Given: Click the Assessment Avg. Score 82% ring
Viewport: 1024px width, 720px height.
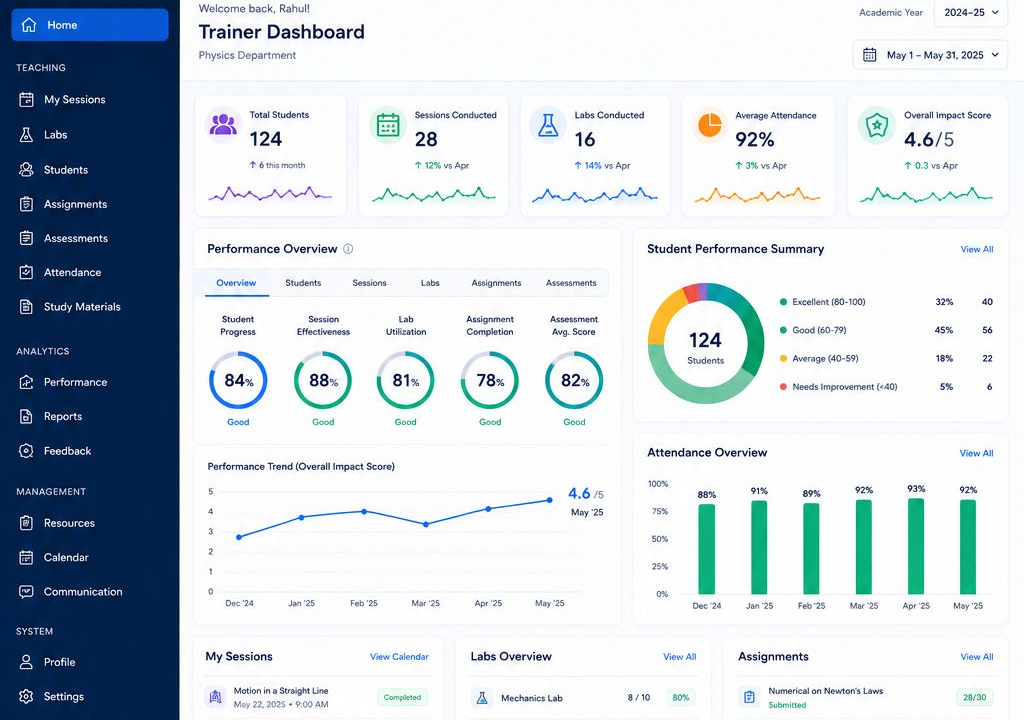Looking at the screenshot, I should tap(574, 380).
